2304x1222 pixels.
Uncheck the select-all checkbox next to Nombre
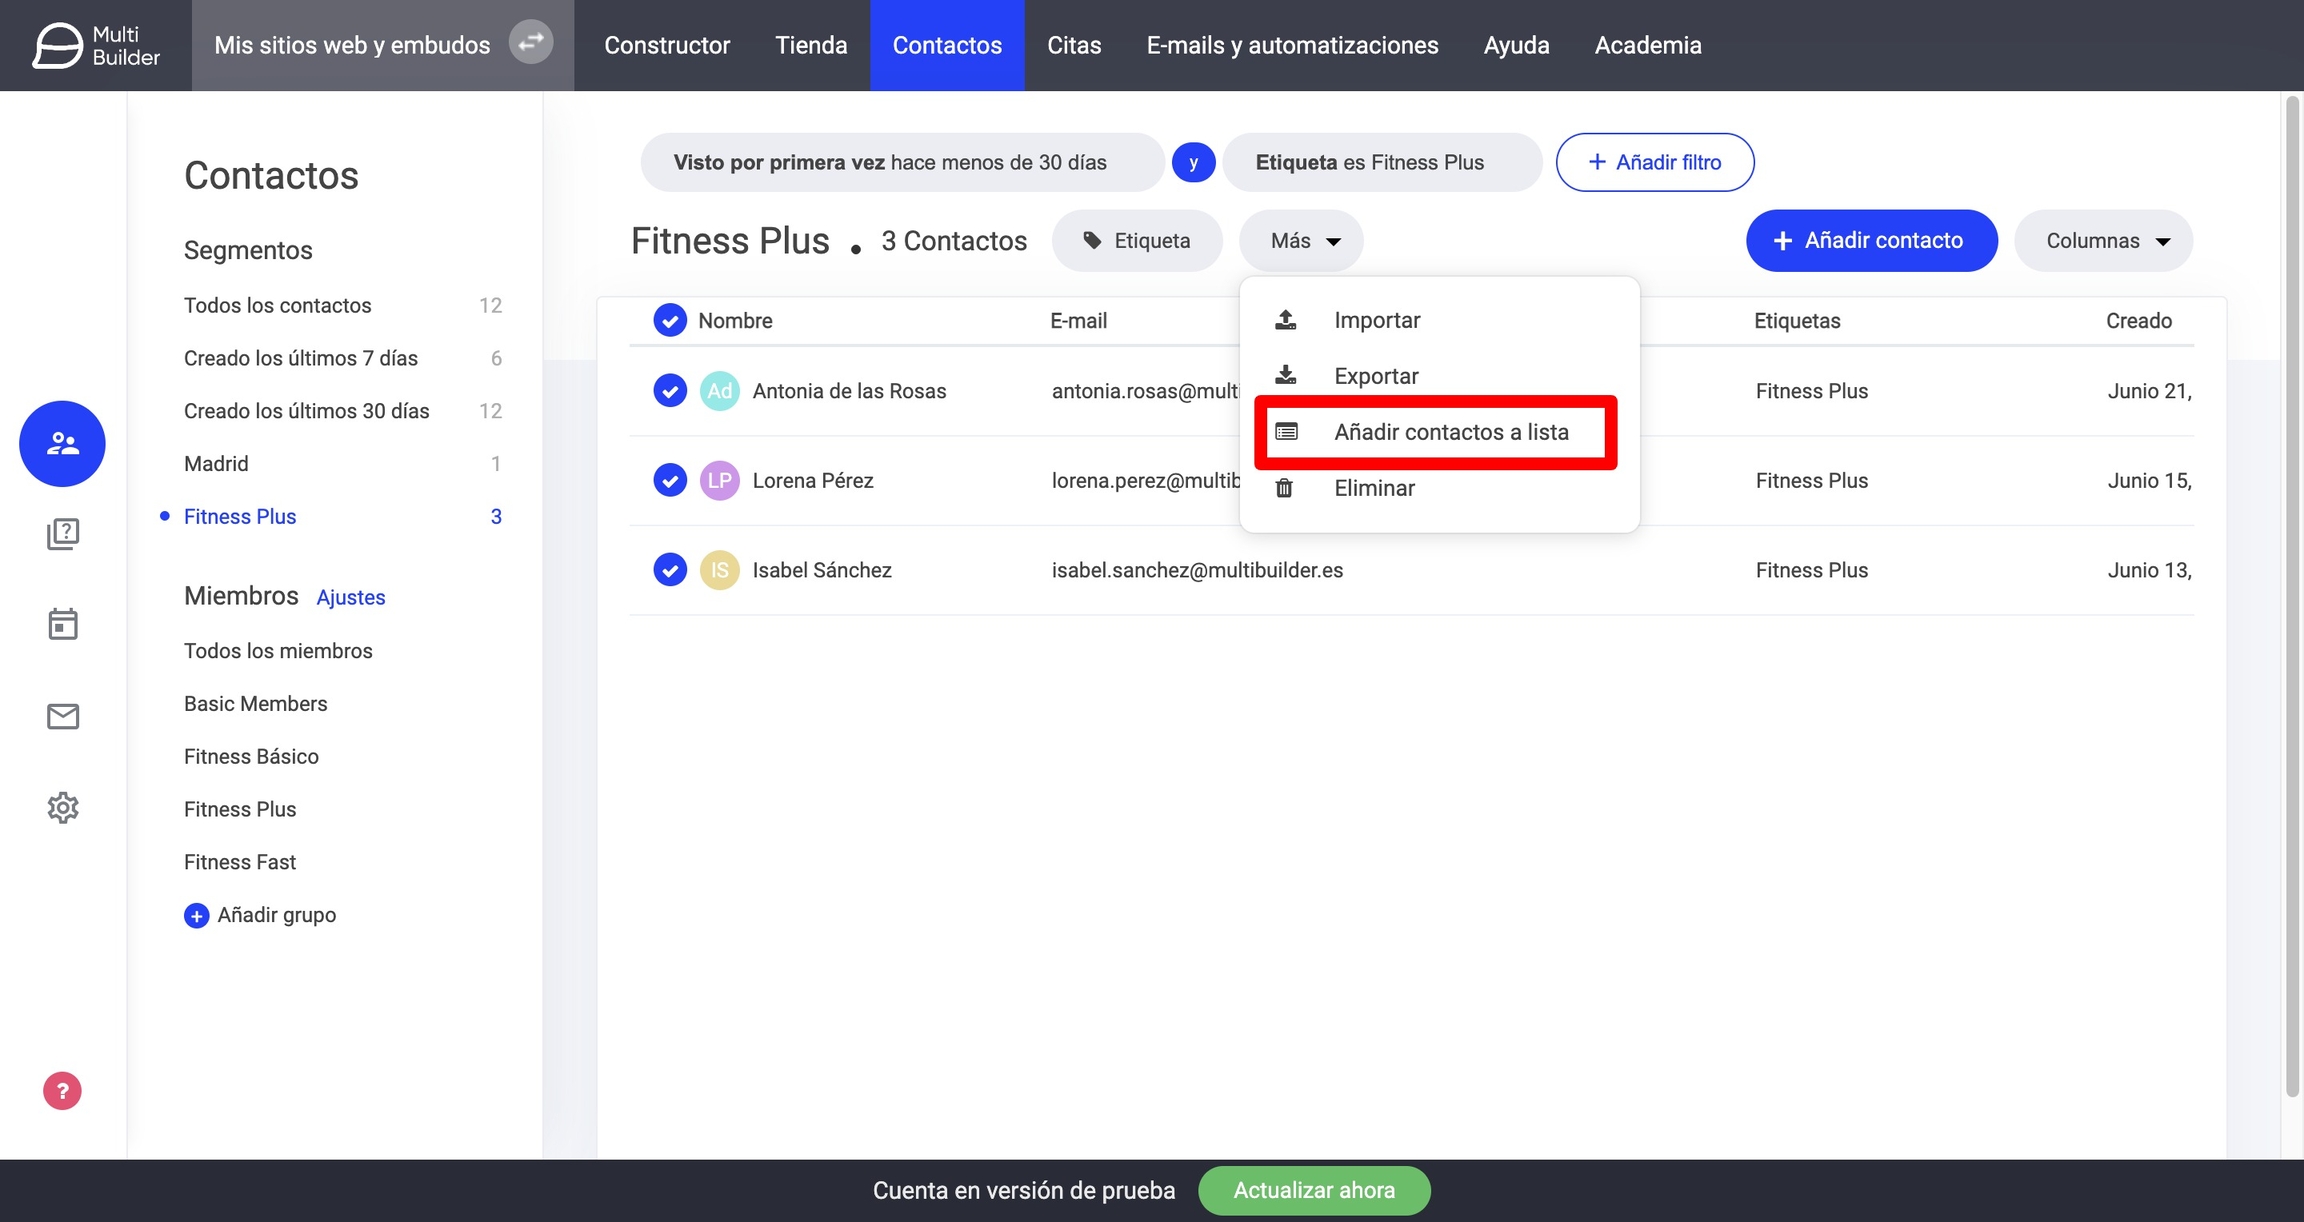670,320
